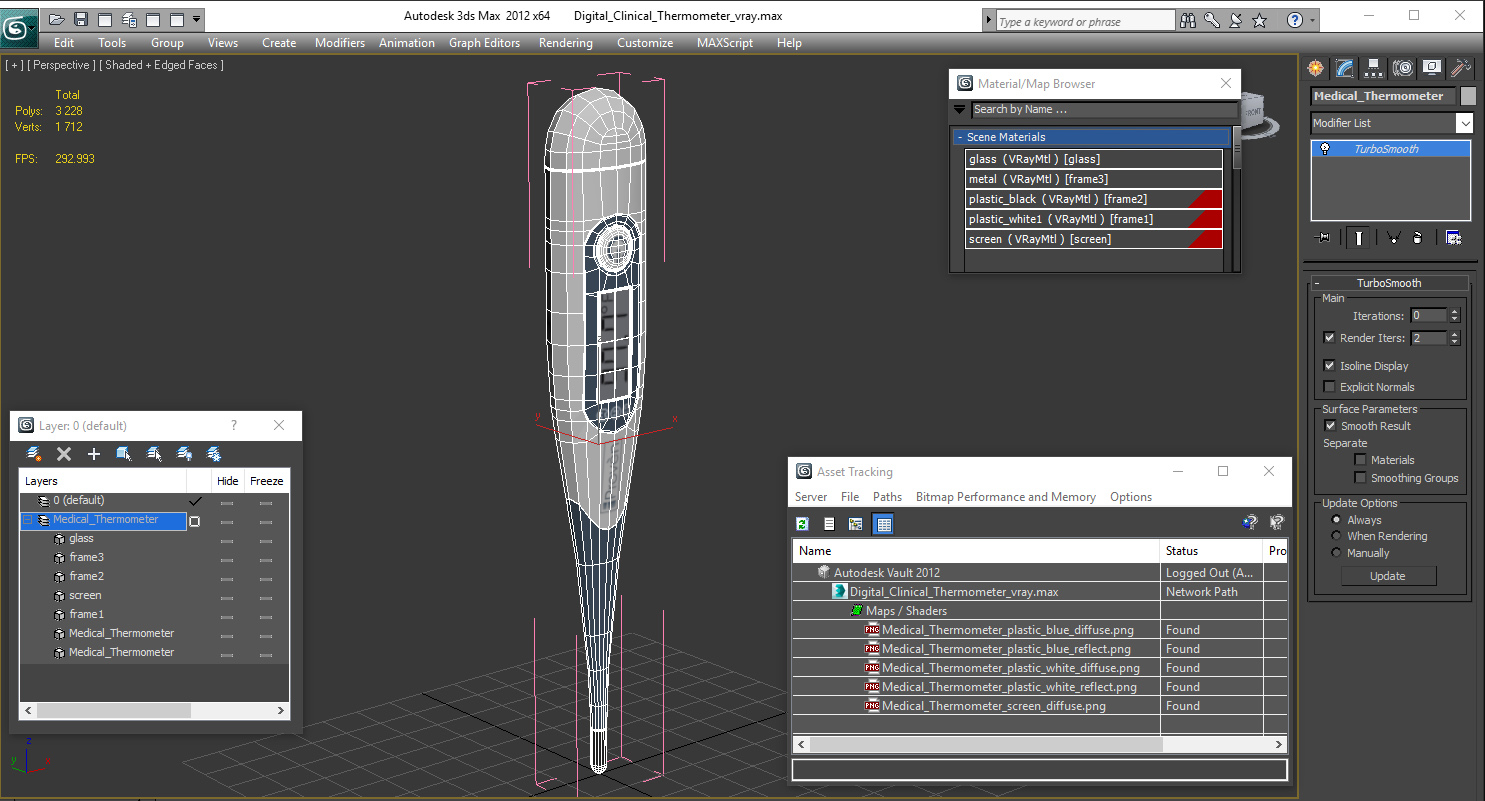The image size is (1485, 801).
Task: Collapse Medical_Thermometer layer tree node
Action: coord(27,520)
